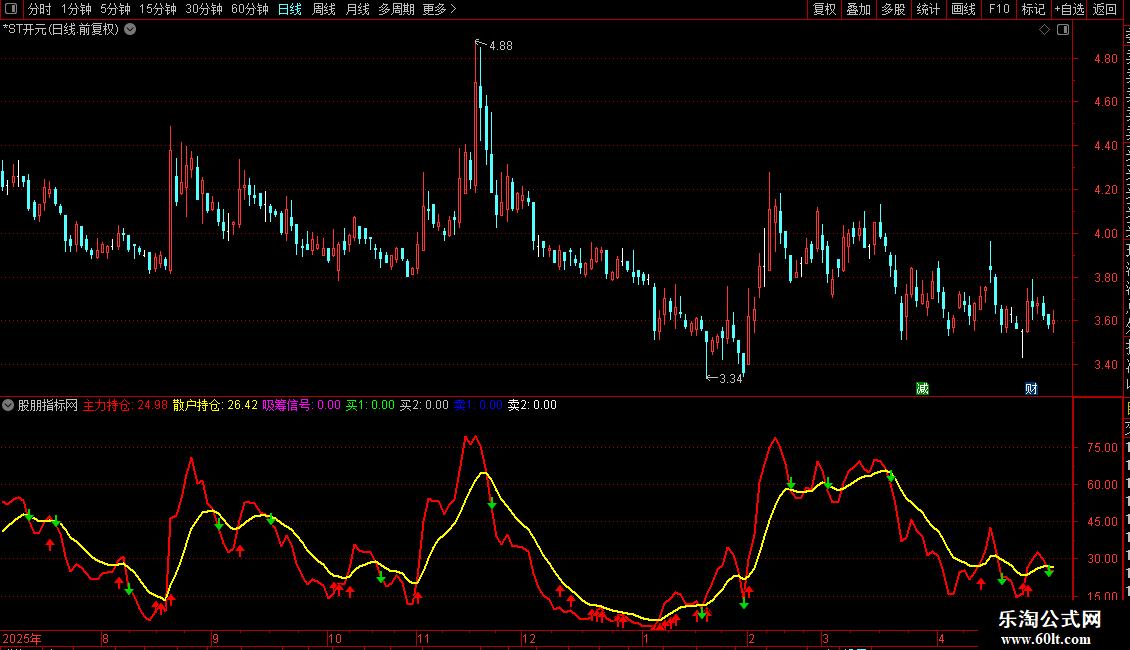The image size is (1130, 650).
Task: Click month 9 on the time axis
Action: click(x=215, y=638)
